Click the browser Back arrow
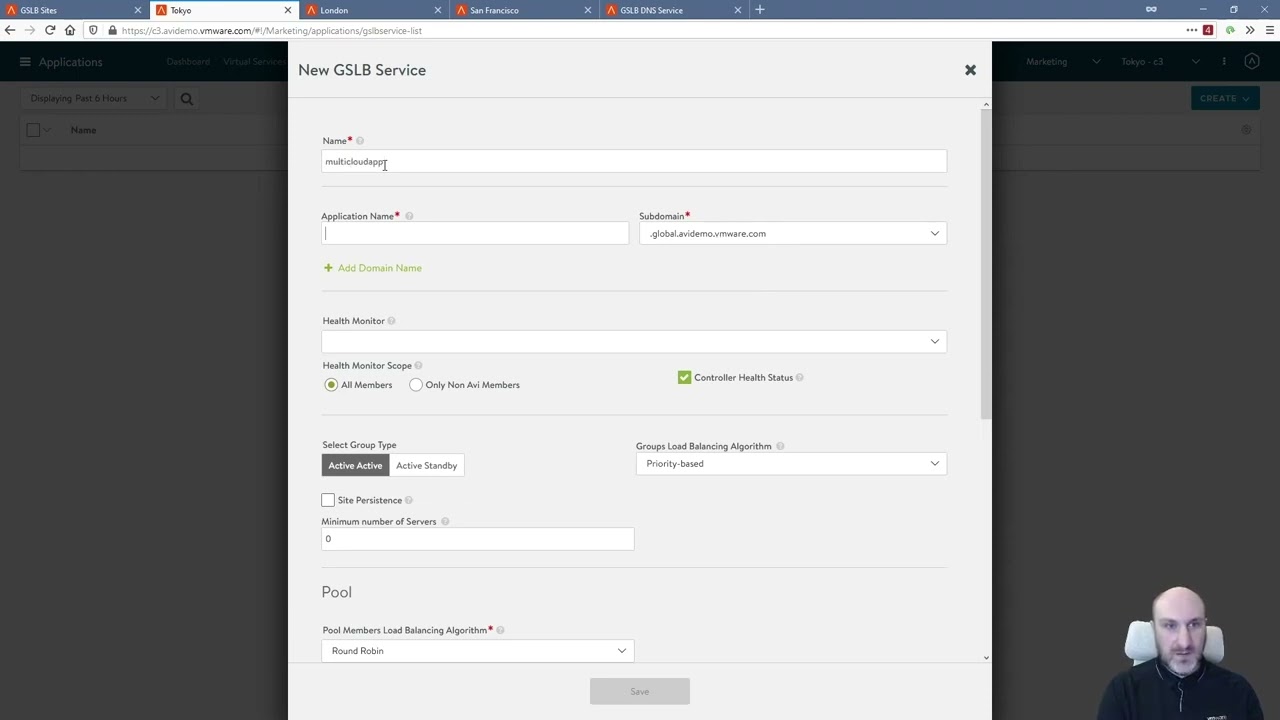Screen dimensions: 1280x720 (x=10, y=30)
